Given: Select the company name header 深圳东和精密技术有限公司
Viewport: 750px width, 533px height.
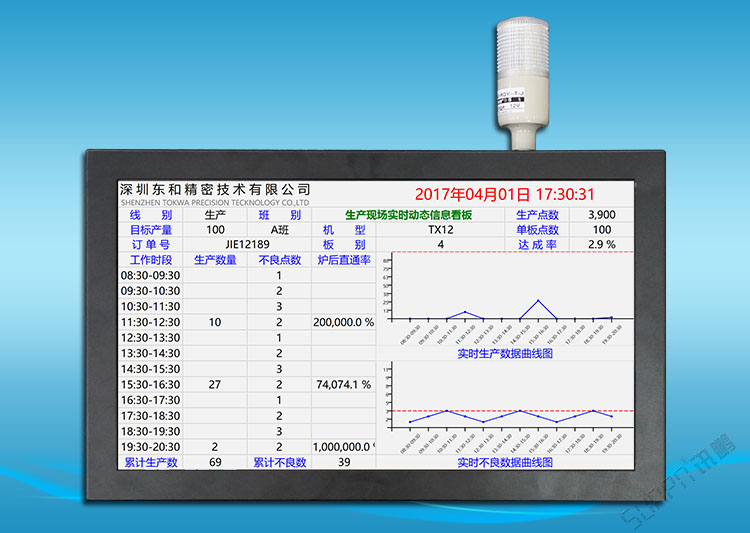Looking at the screenshot, I should tap(215, 189).
